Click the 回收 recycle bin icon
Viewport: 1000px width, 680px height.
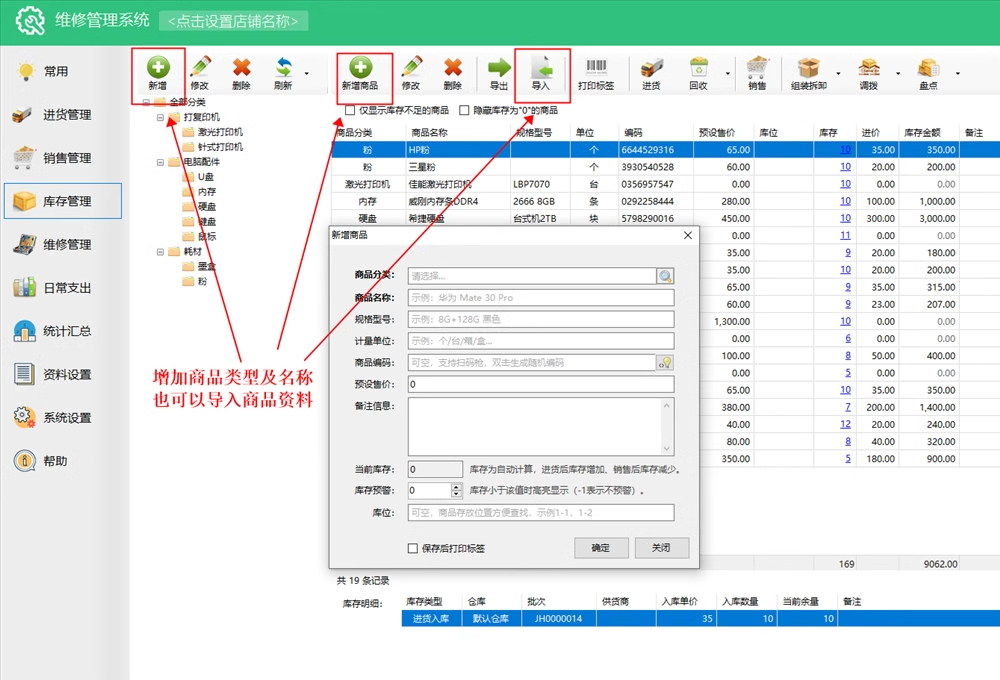[698, 67]
